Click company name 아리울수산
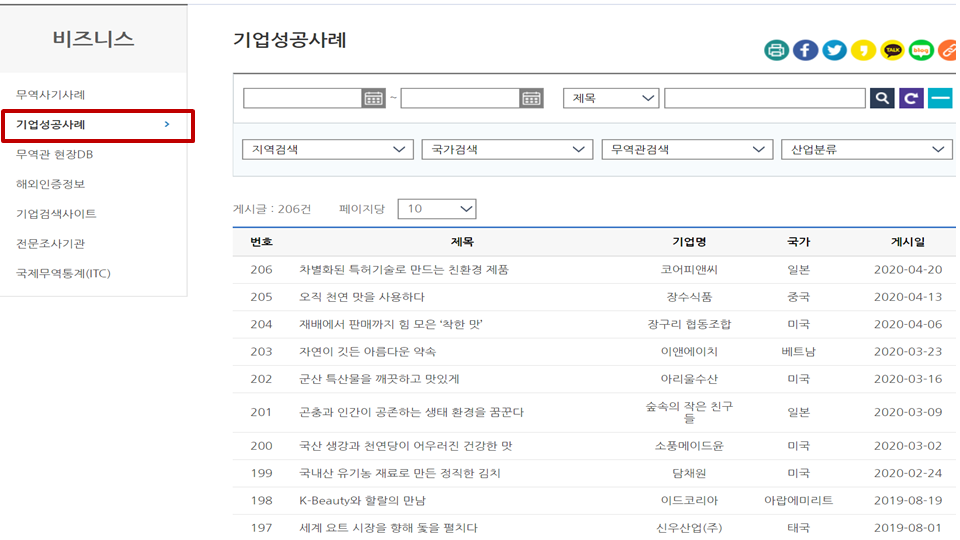960x540 pixels. click(x=689, y=379)
